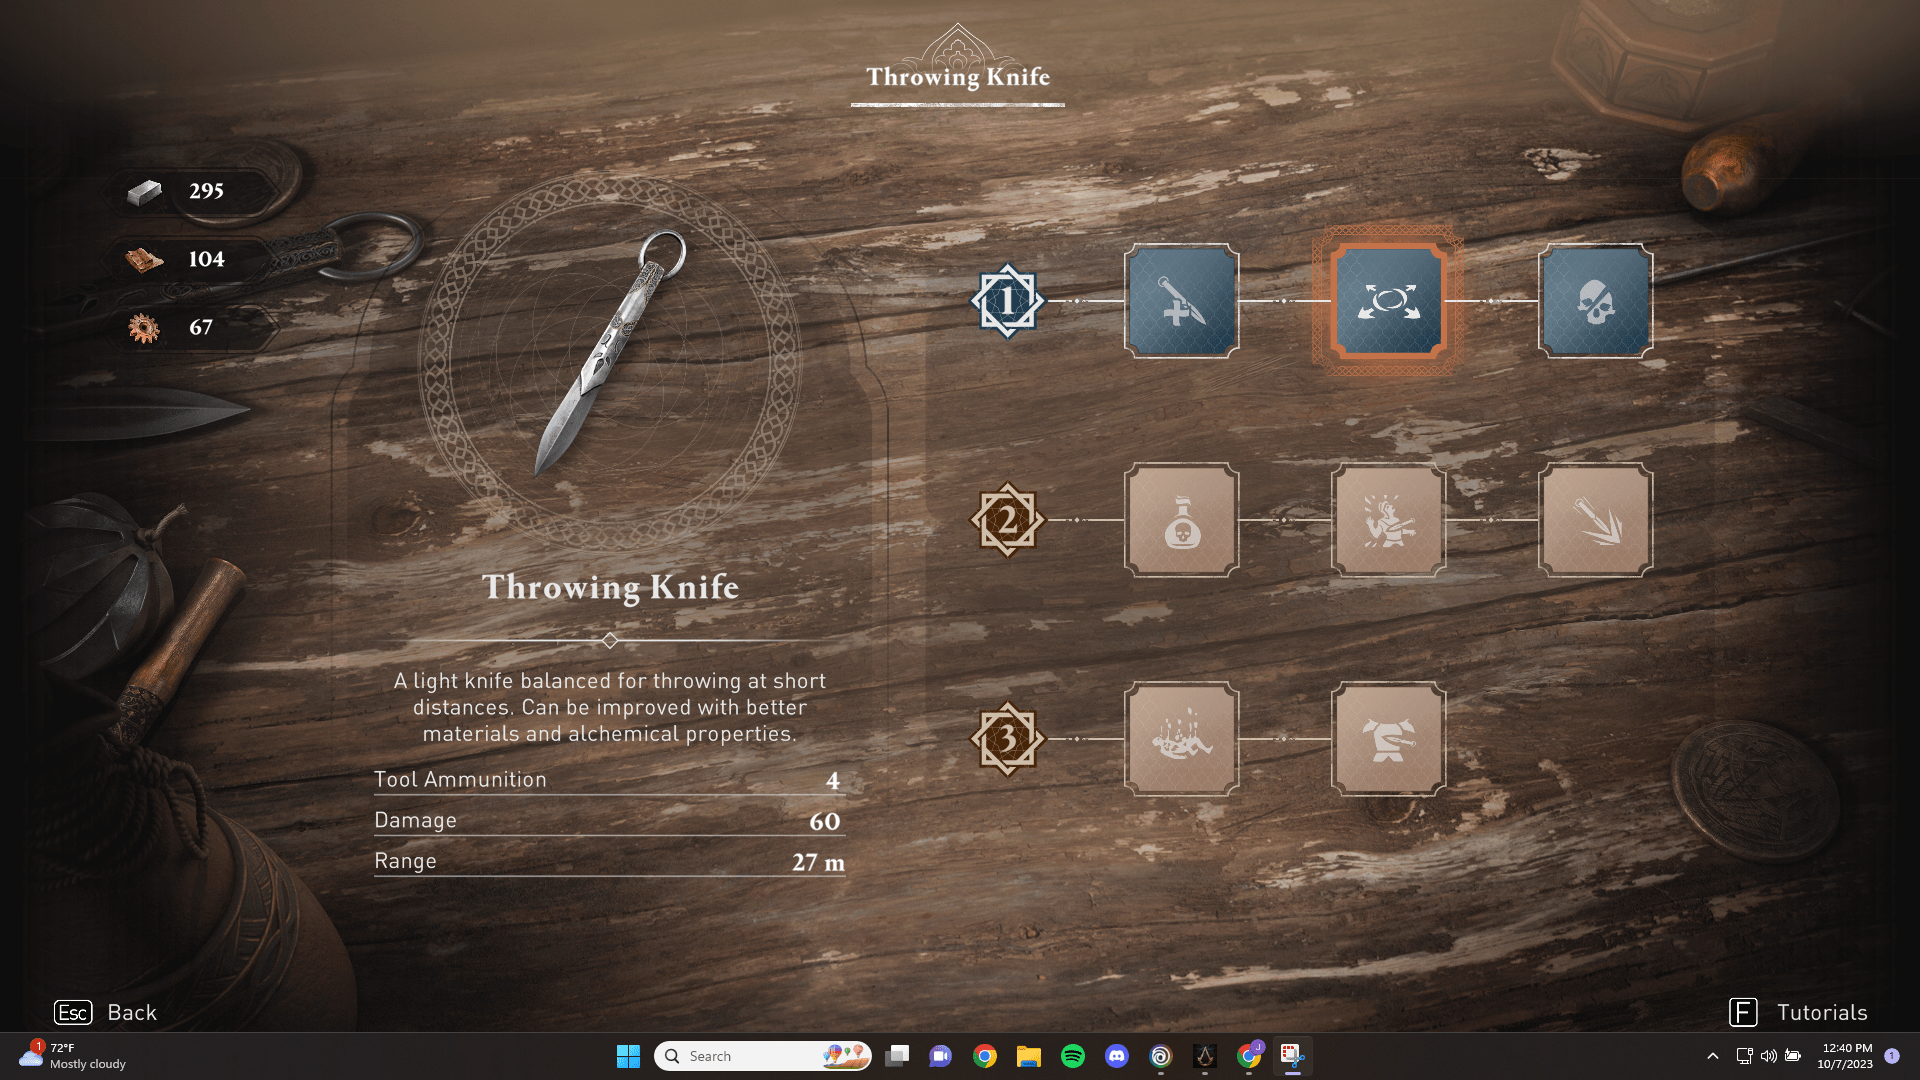Open the Tutorials help section
This screenshot has width=1920, height=1080.
tap(1822, 1011)
